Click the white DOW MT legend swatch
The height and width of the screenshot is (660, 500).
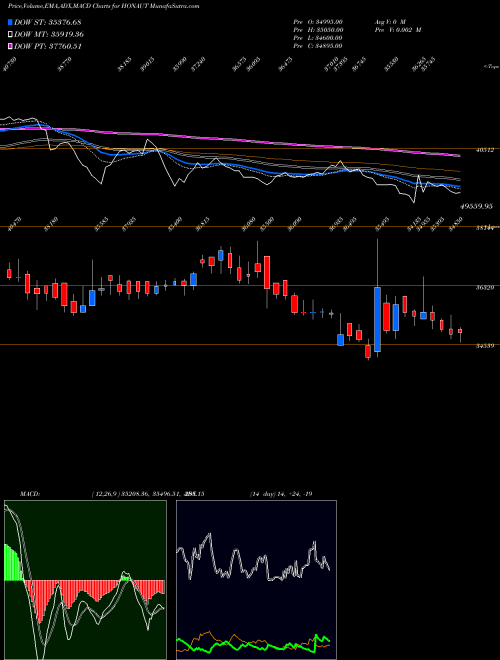[10, 35]
